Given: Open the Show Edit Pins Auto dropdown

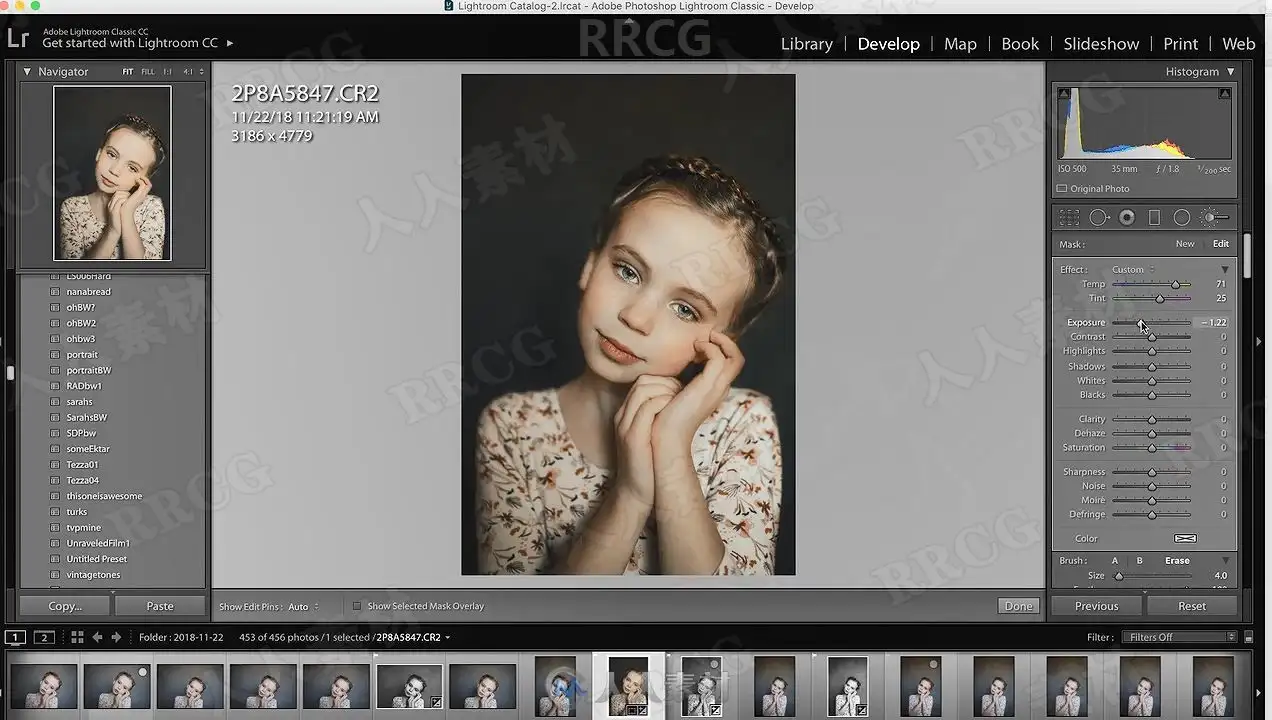Looking at the screenshot, I should [303, 607].
